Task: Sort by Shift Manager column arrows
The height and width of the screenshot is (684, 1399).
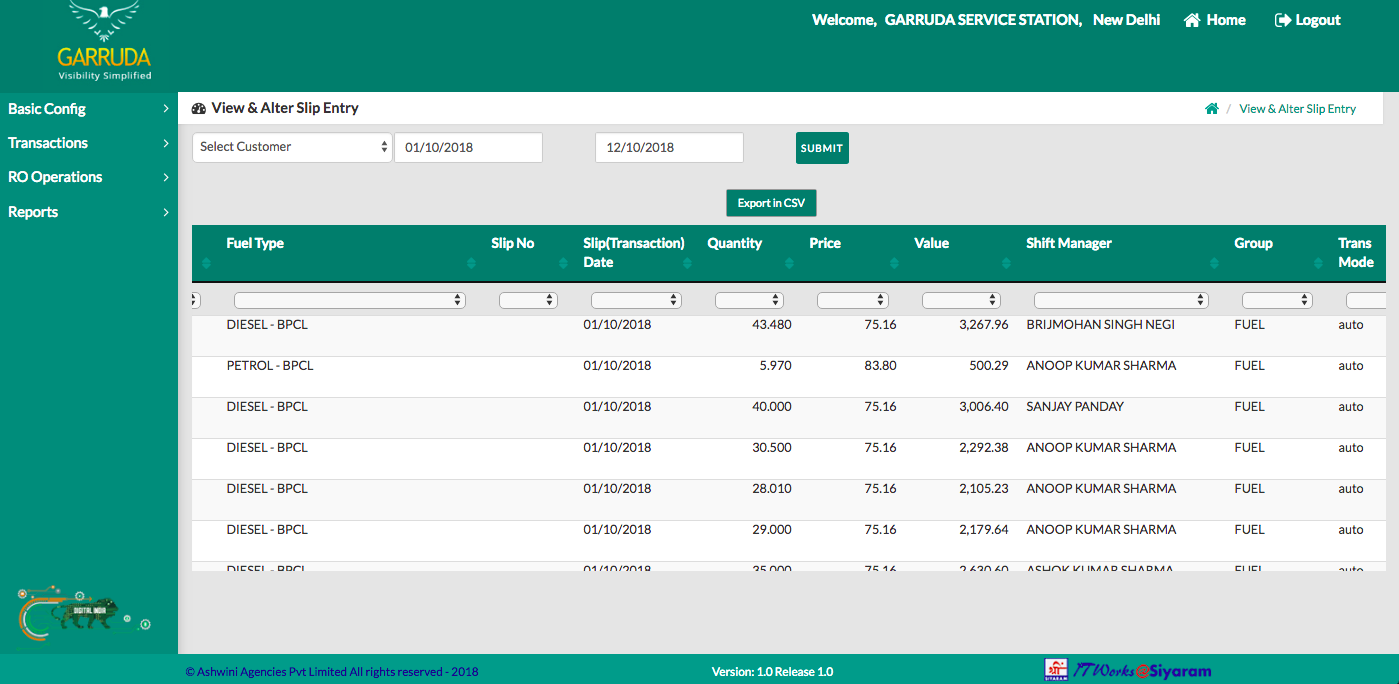Action: coord(1215,263)
